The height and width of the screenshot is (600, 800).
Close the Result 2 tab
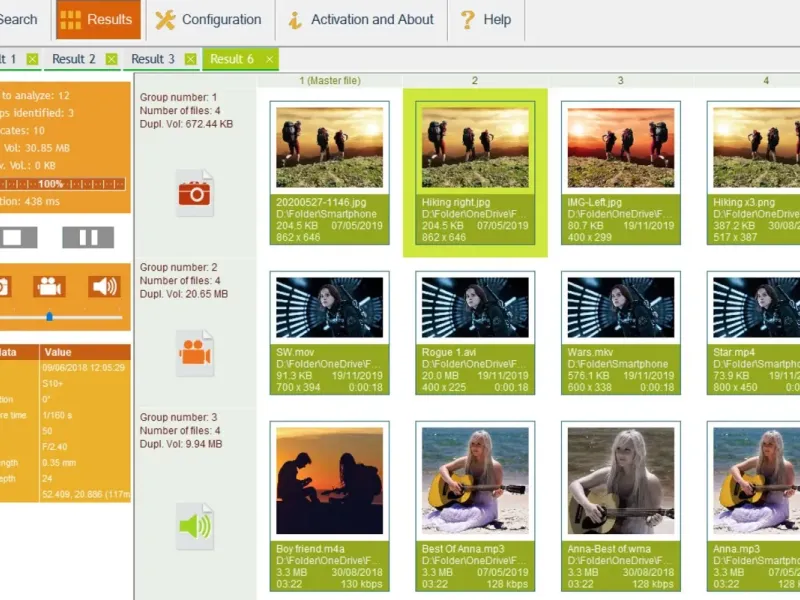click(111, 60)
